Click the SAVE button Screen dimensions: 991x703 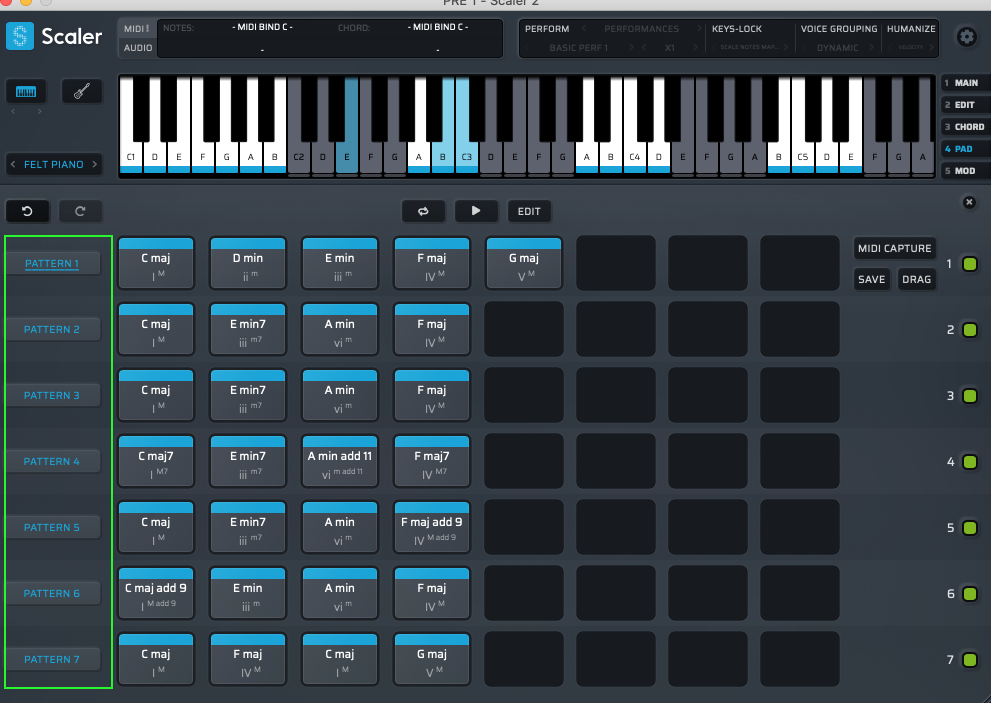(x=872, y=279)
